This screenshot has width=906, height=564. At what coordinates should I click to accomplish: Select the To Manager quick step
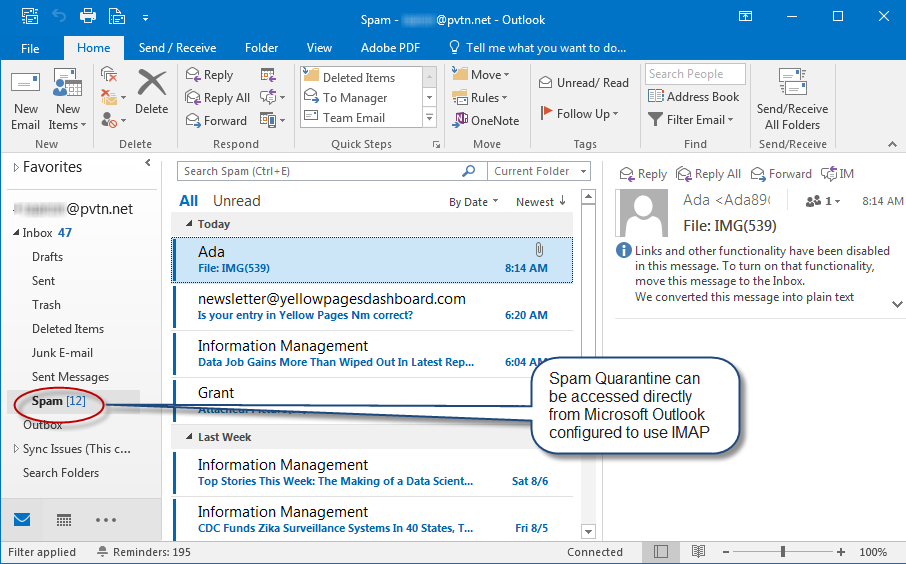(362, 97)
